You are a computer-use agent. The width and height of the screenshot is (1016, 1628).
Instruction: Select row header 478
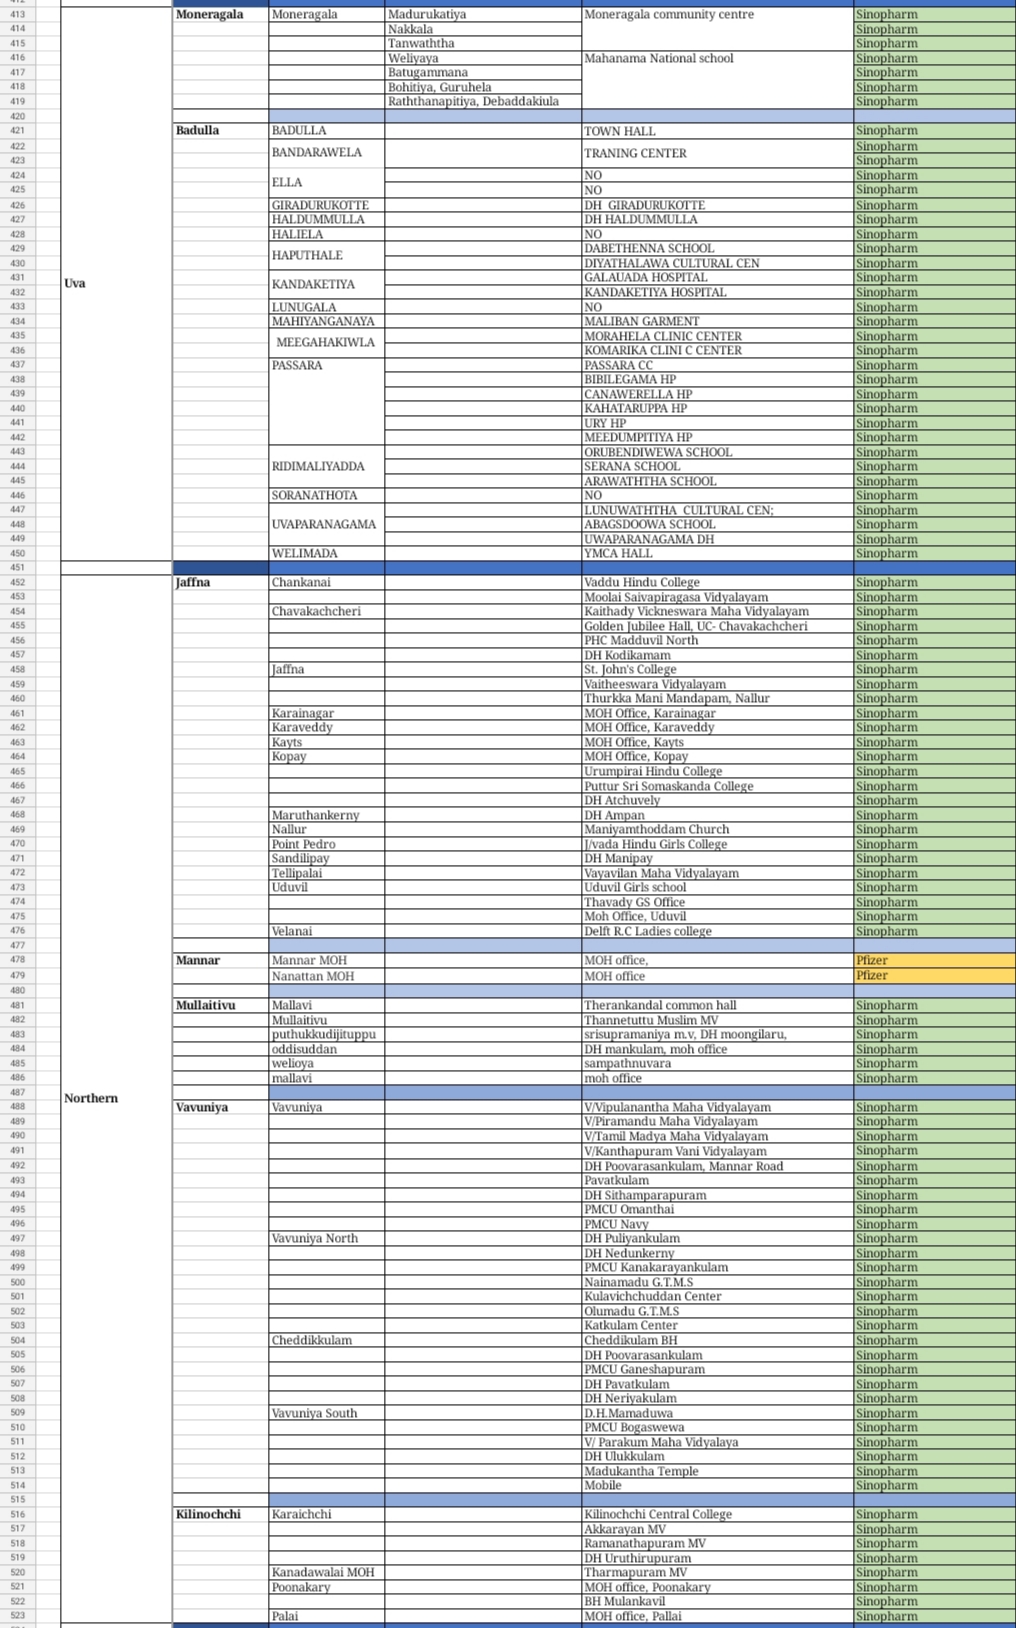coord(18,960)
